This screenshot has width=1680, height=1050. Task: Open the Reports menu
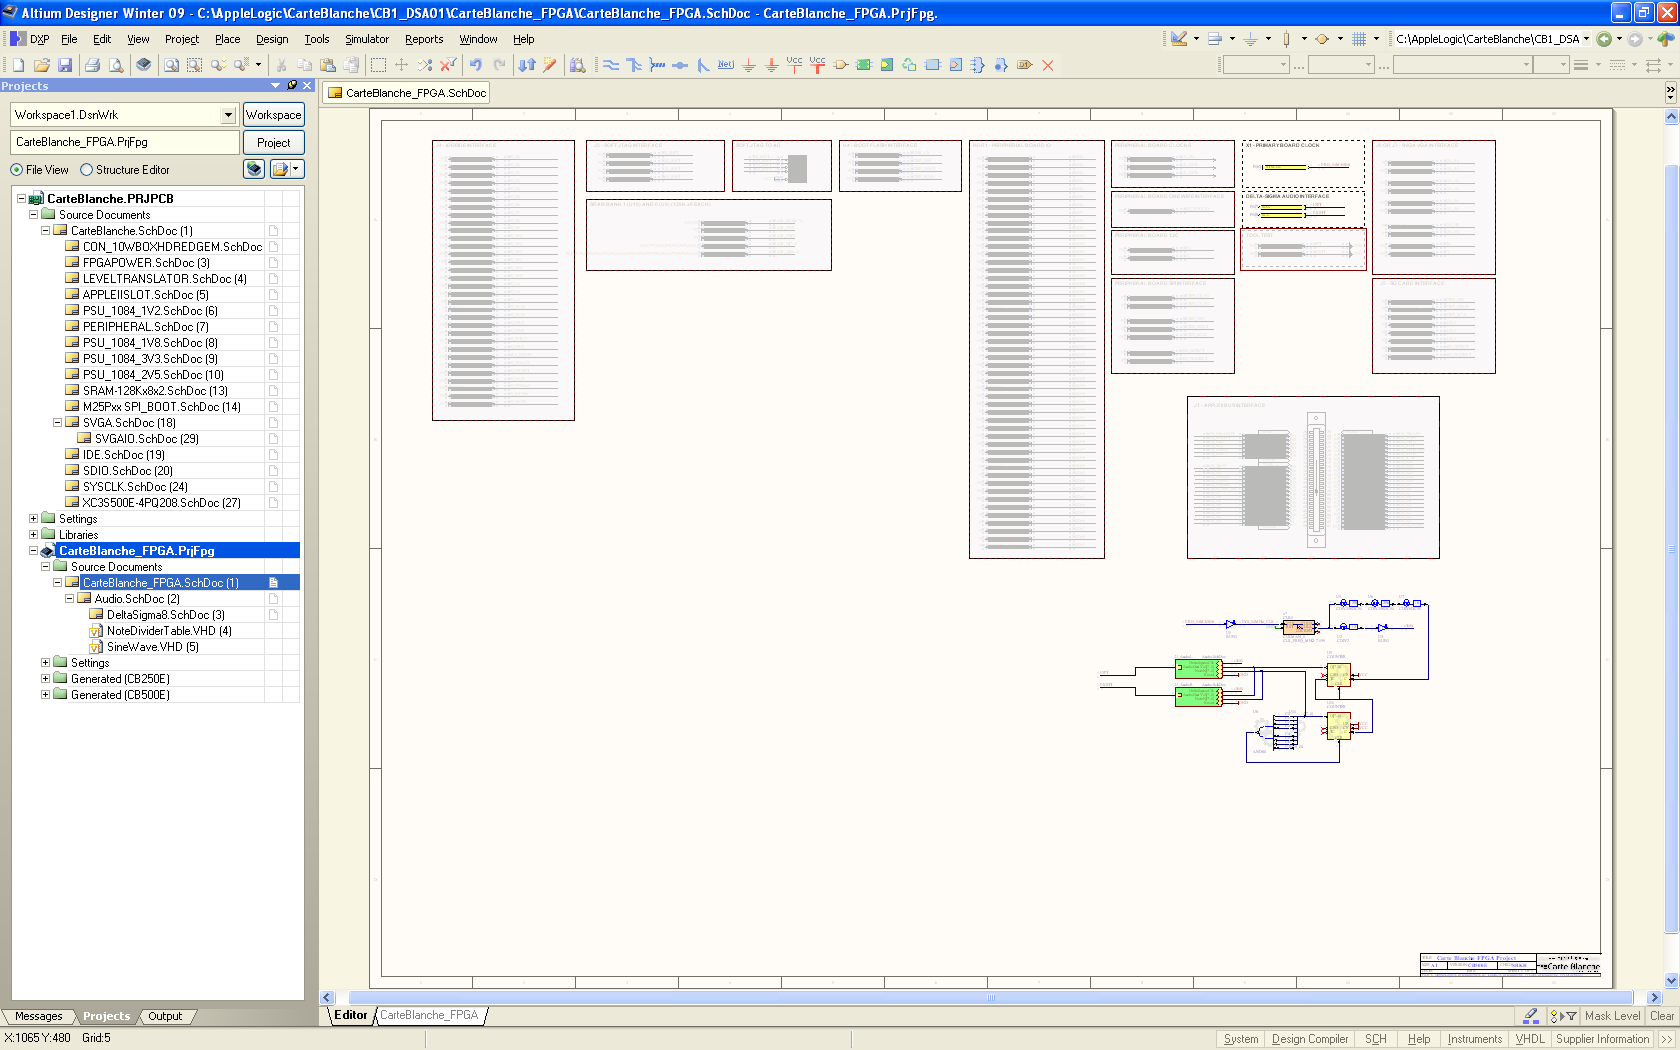pos(424,39)
